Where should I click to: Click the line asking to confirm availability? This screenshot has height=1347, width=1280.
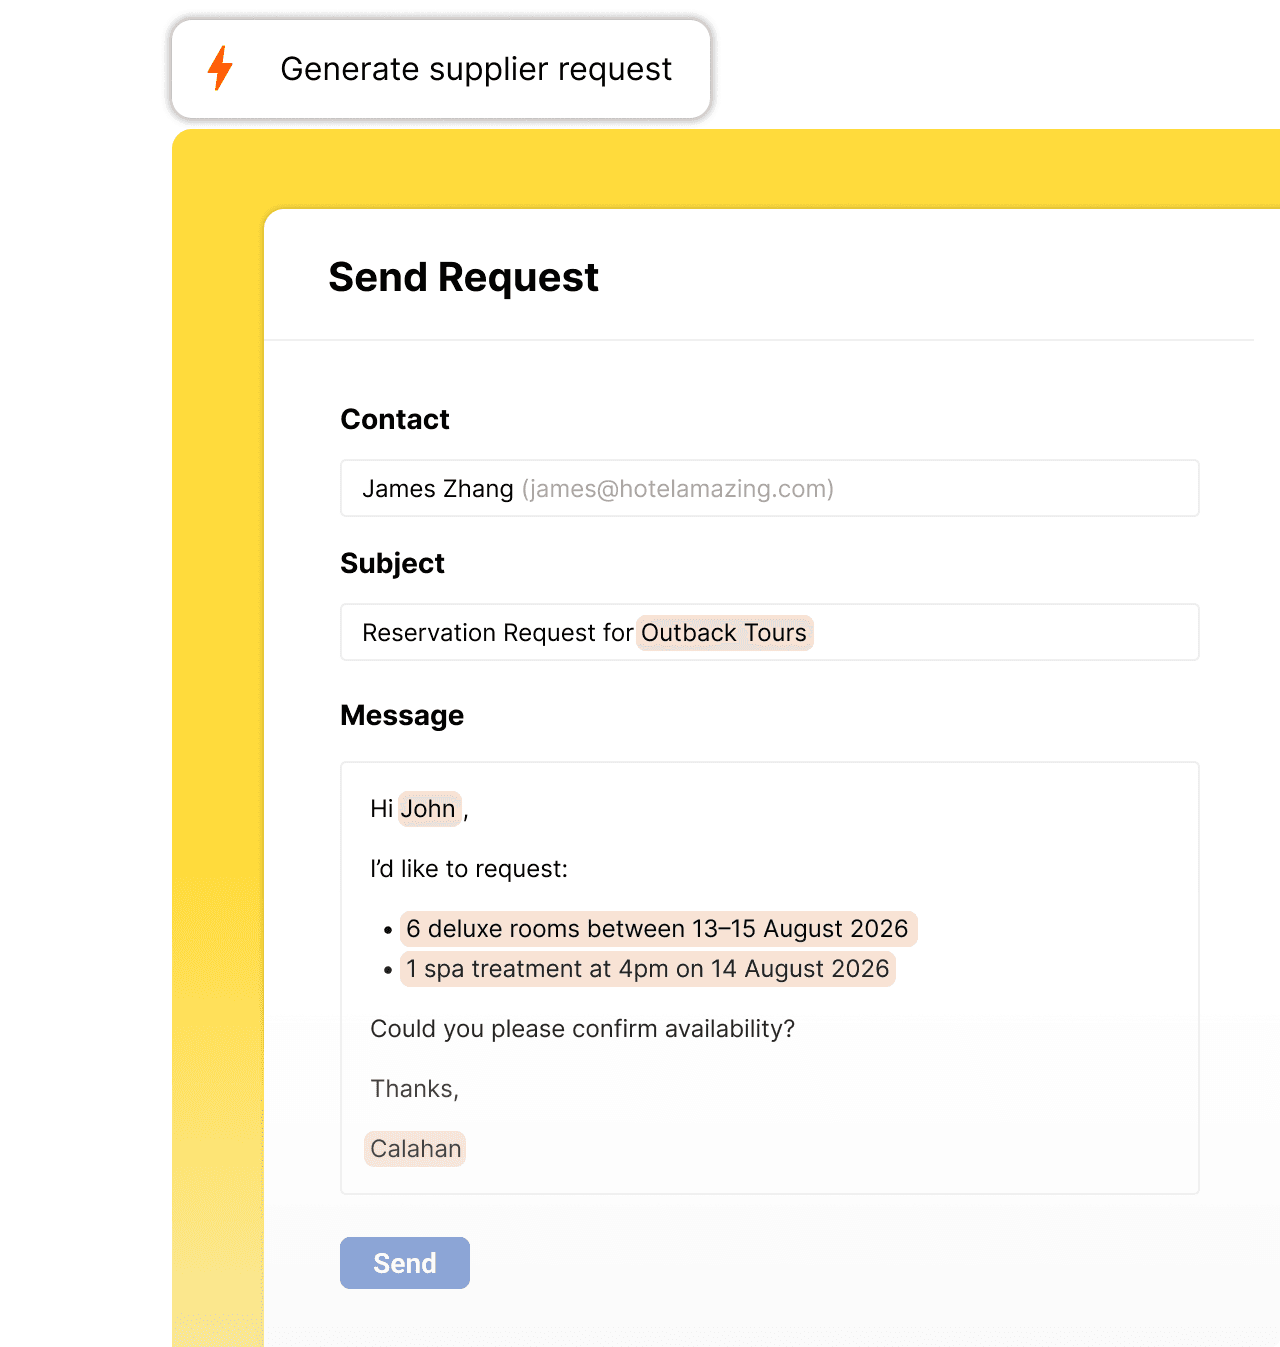click(581, 1029)
